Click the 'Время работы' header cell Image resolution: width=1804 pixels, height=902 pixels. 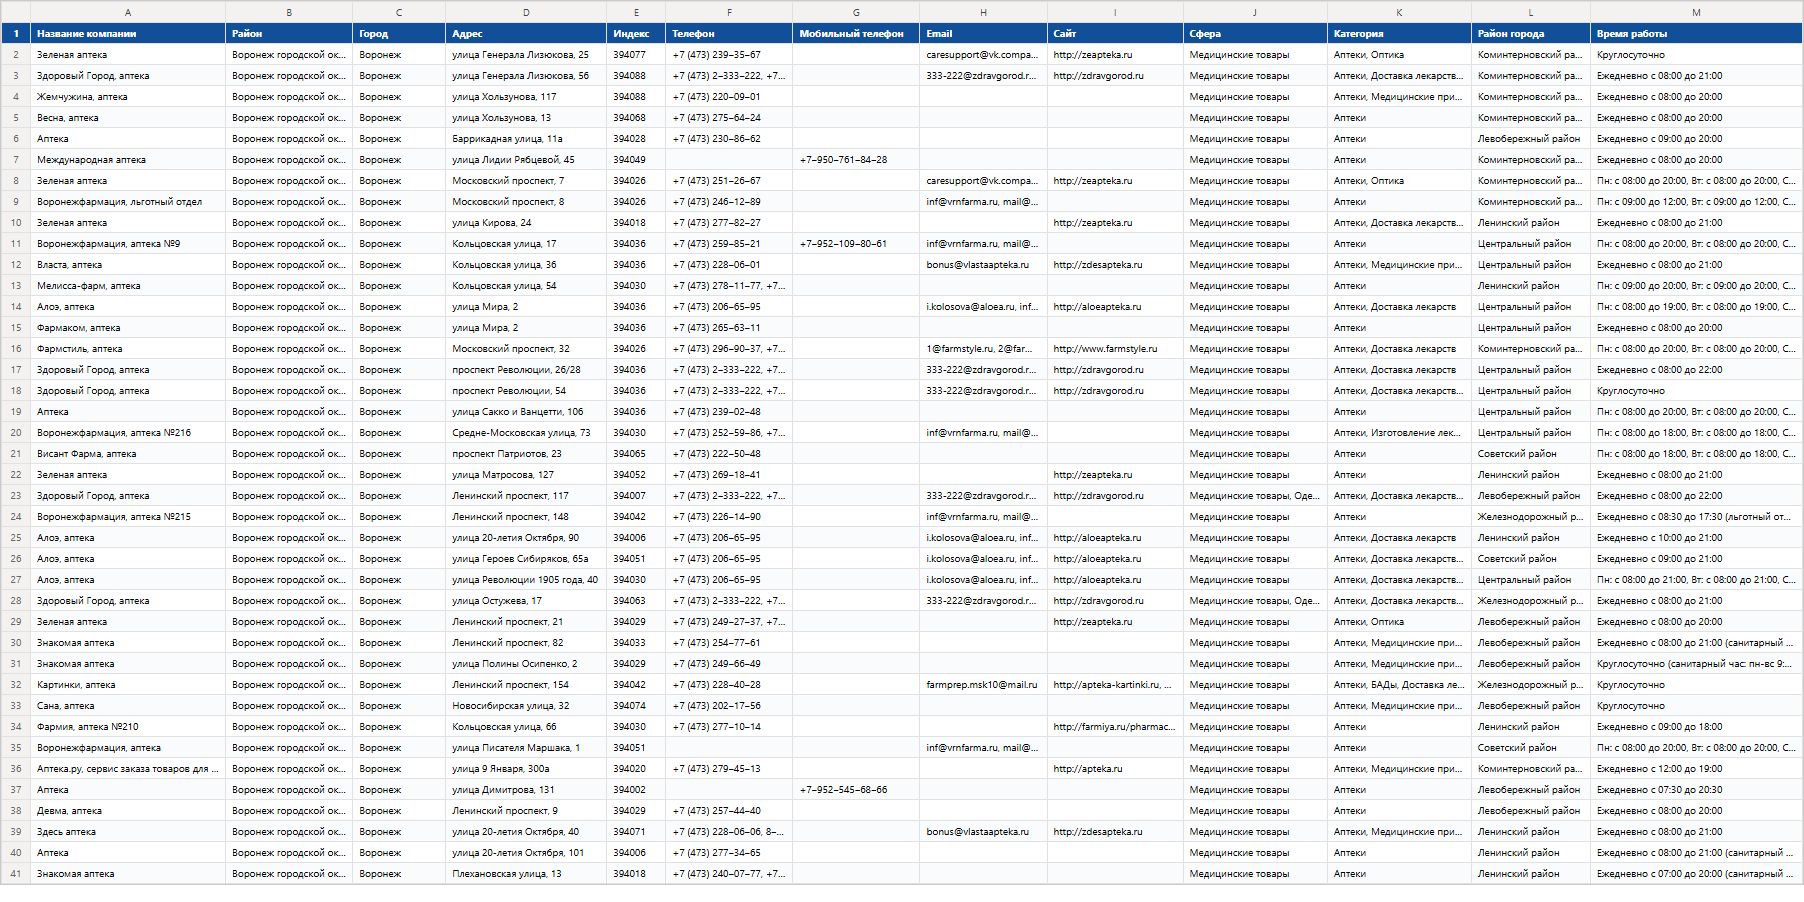[x=1696, y=34]
